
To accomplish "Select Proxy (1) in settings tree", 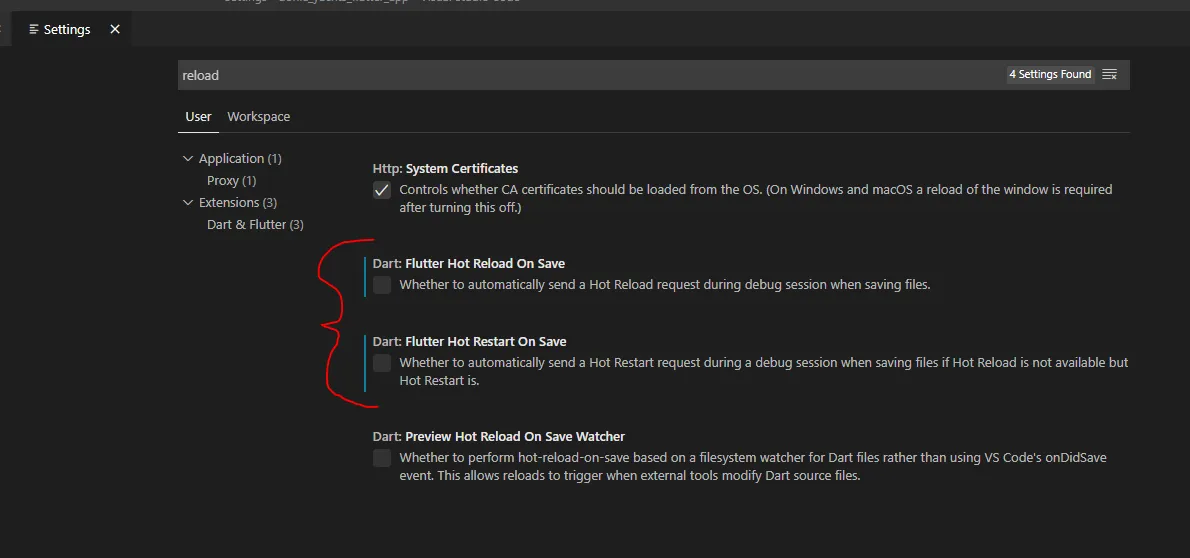I will (231, 181).
